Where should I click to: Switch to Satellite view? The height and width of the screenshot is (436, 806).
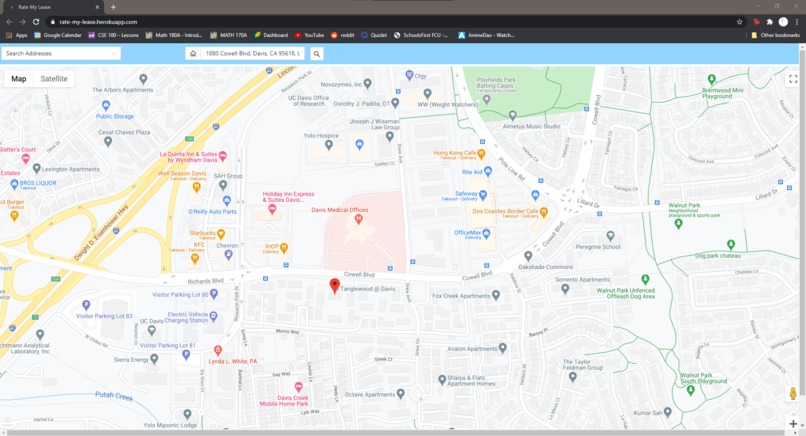(54, 79)
